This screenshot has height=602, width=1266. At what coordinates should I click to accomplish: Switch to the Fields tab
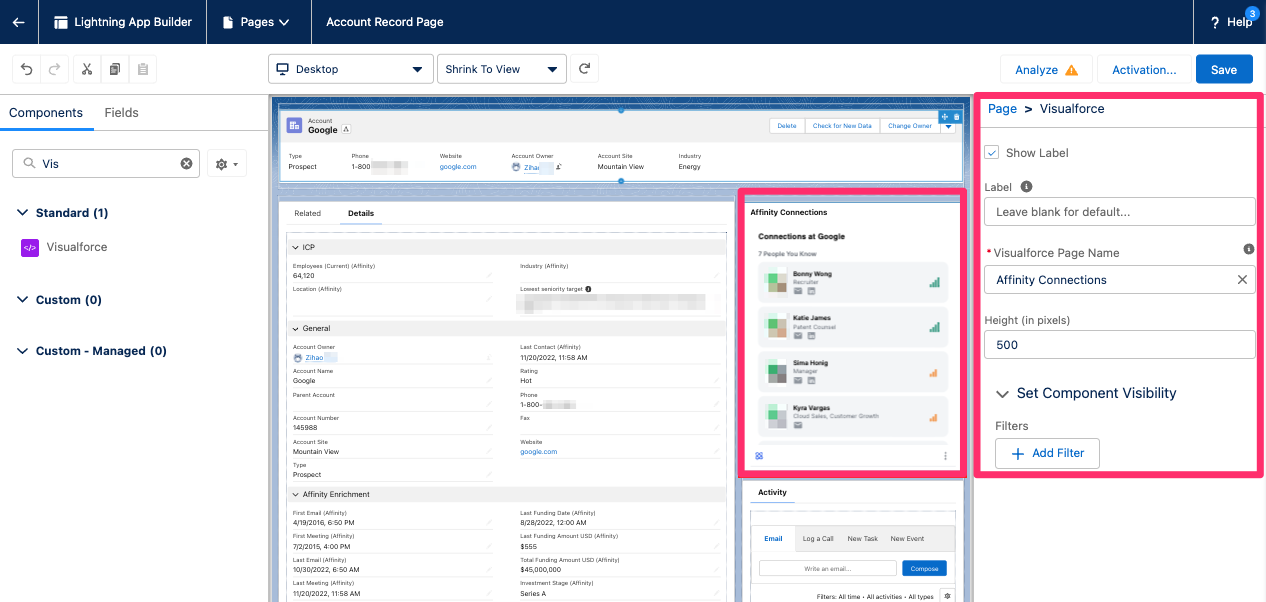point(121,112)
